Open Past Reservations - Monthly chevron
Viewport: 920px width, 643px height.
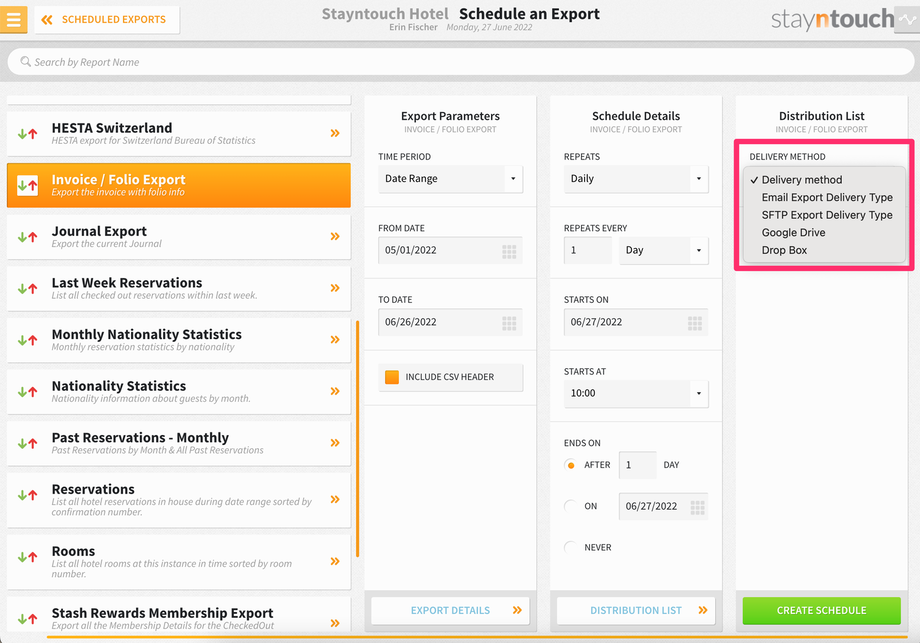tap(335, 443)
